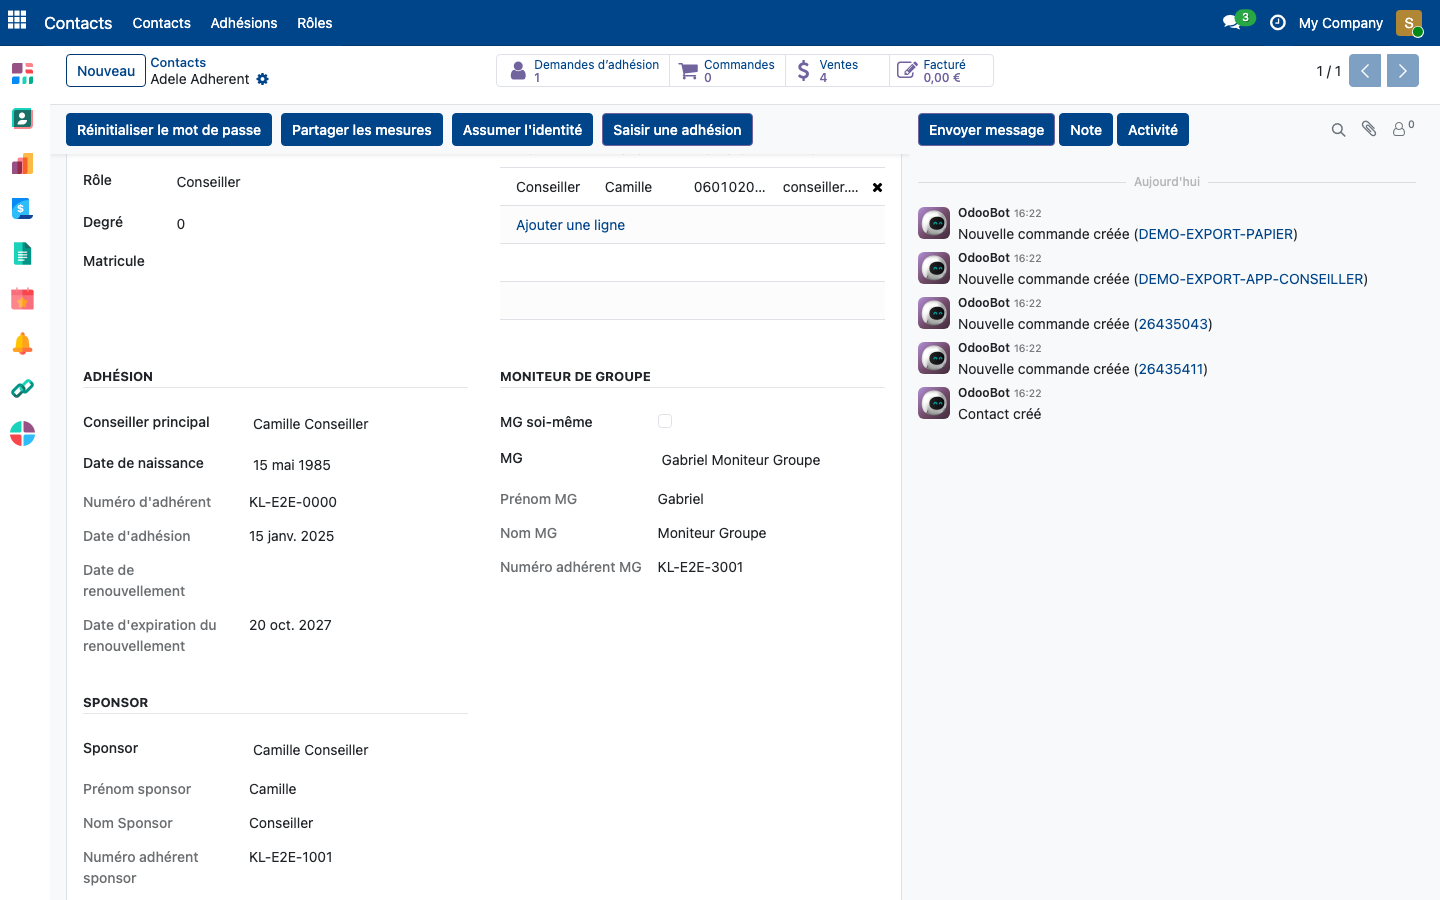
Task: Remove the Conseiller Camille line
Action: tap(877, 187)
